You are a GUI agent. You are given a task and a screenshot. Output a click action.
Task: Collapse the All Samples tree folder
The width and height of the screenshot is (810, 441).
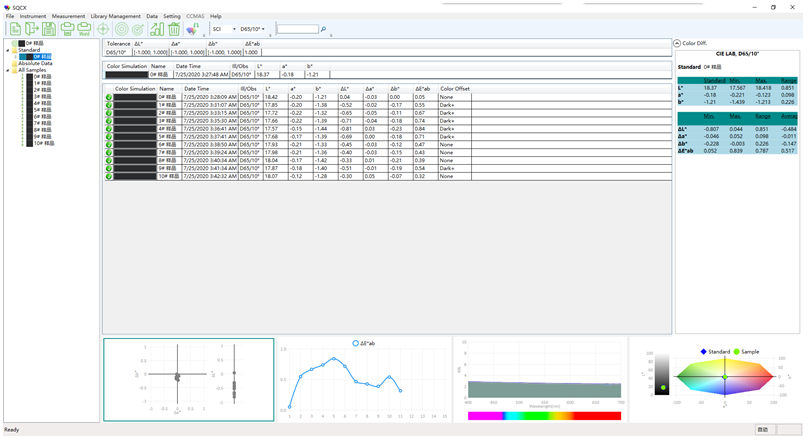click(6, 69)
